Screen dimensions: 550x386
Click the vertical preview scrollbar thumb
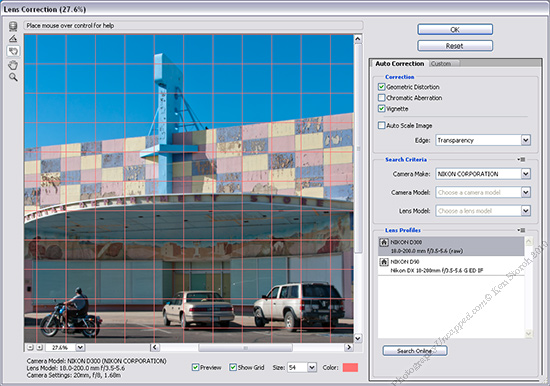pyautogui.click(x=358, y=148)
